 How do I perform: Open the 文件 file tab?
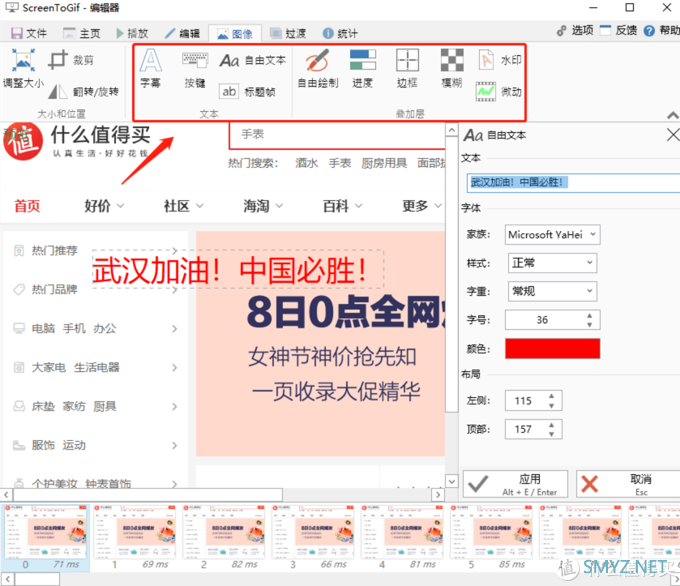[x=29, y=33]
